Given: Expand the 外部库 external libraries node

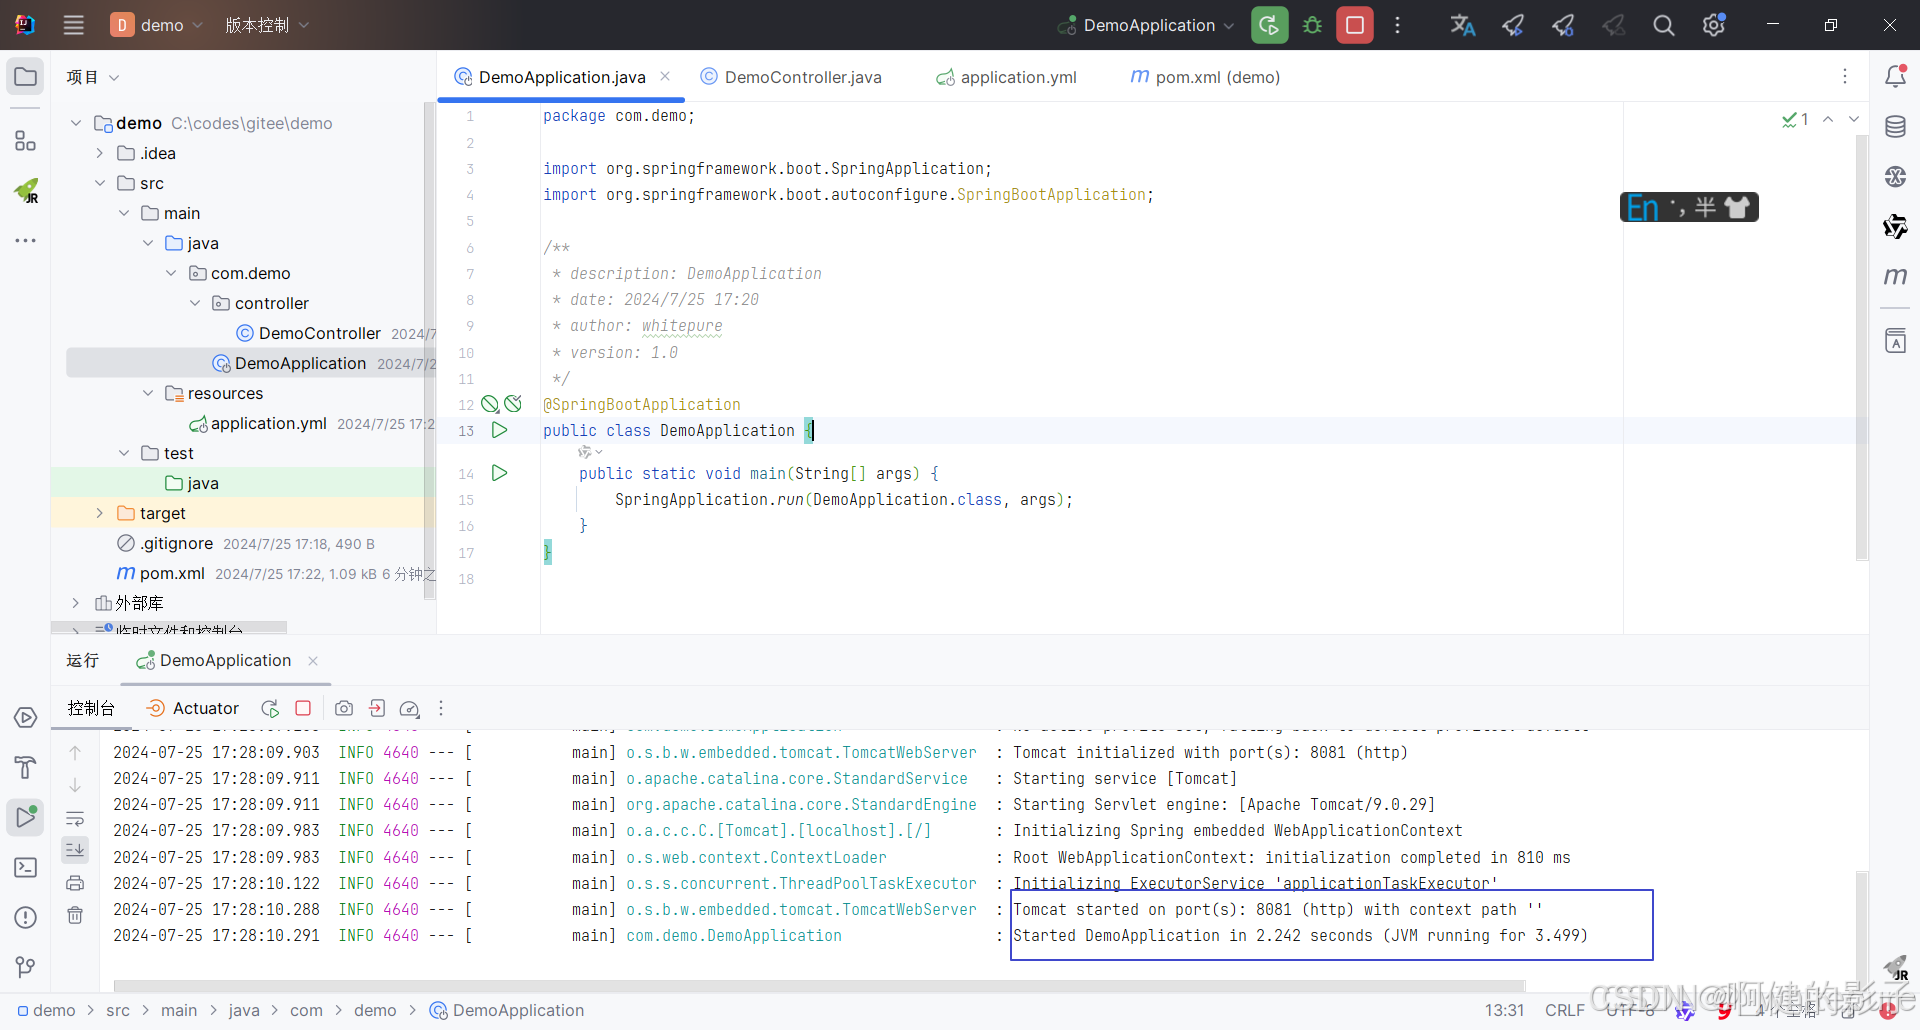Looking at the screenshot, I should (x=76, y=603).
